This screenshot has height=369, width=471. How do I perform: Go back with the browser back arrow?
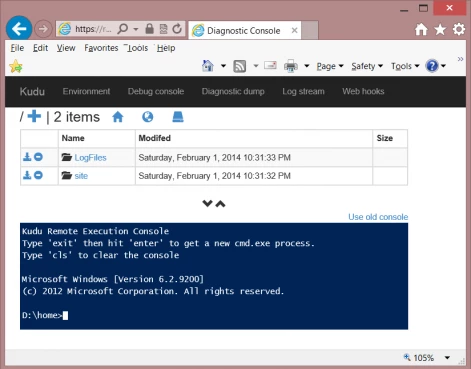point(19,29)
